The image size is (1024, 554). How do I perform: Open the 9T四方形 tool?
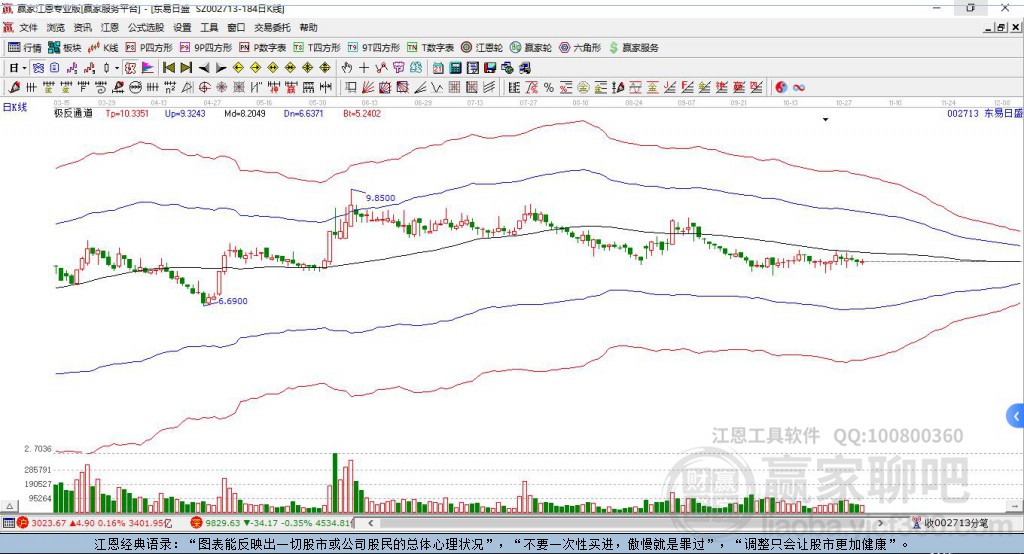coord(374,48)
